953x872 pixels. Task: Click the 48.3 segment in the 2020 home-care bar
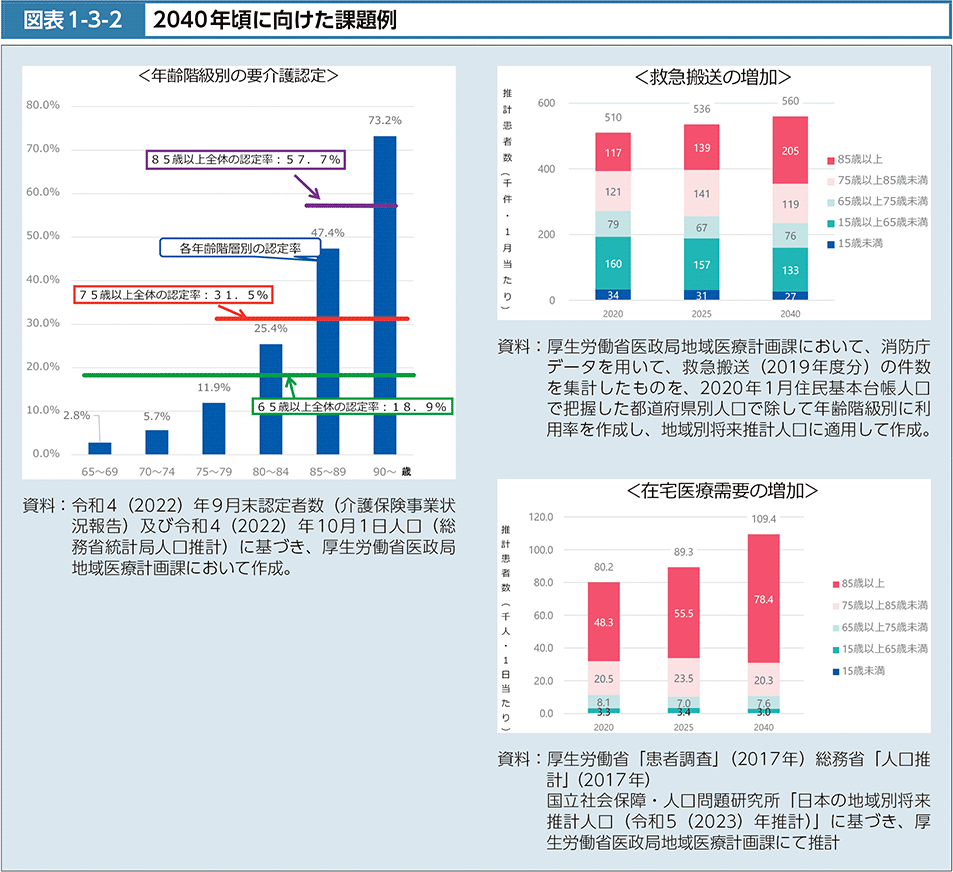[x=604, y=622]
